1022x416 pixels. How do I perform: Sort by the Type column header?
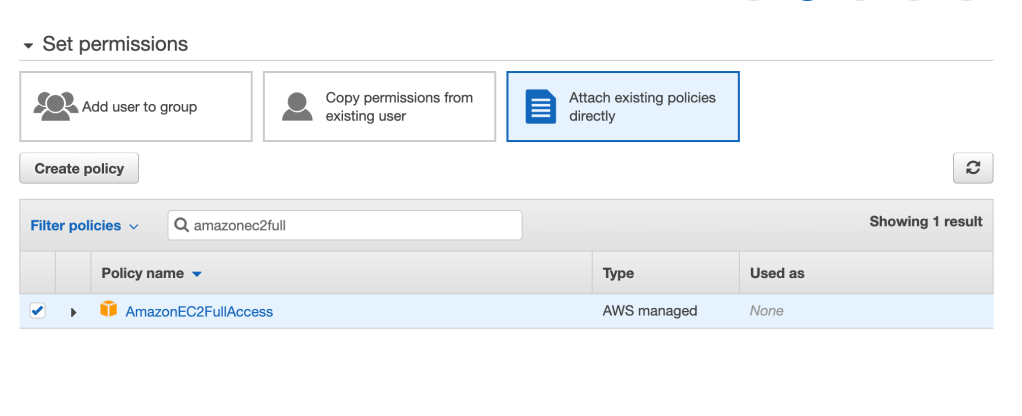[618, 273]
